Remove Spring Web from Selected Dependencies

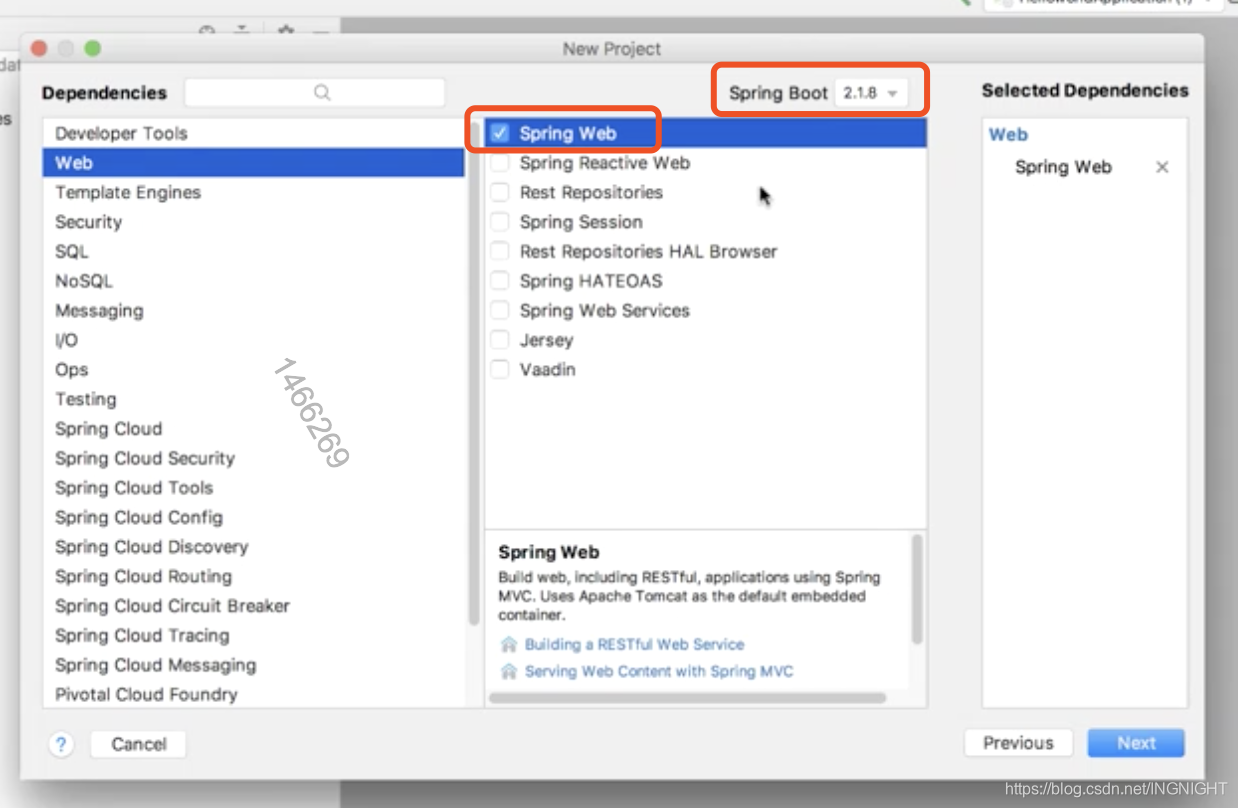pyautogui.click(x=1162, y=167)
